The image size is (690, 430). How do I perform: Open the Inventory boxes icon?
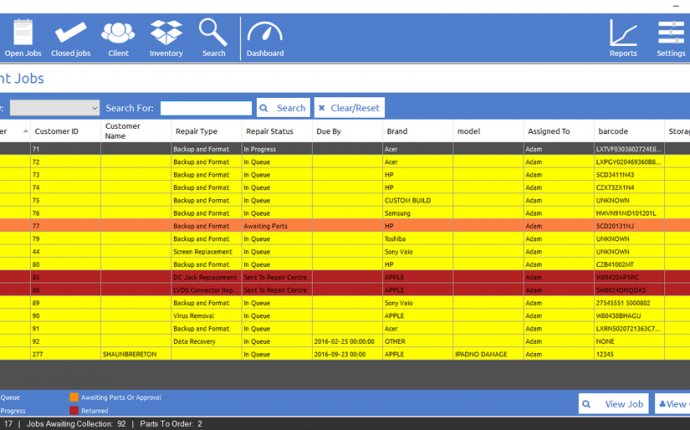166,33
